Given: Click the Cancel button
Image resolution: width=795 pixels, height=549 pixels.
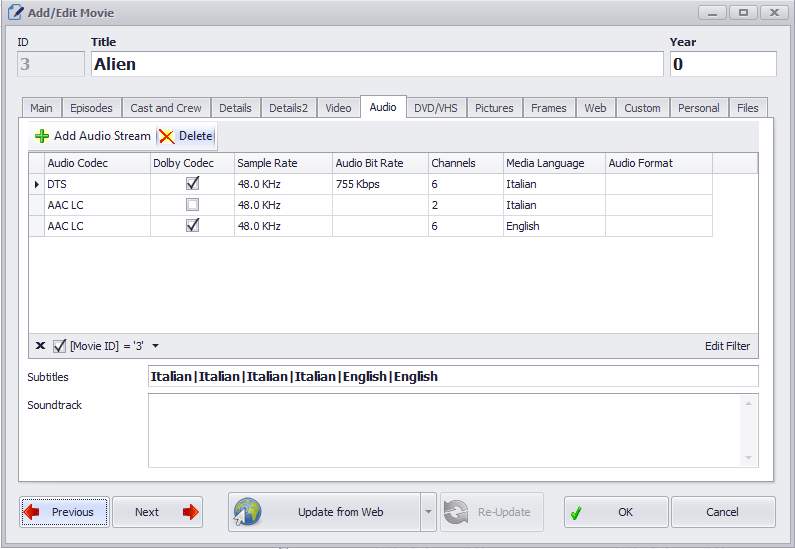Looking at the screenshot, I should pyautogui.click(x=722, y=512).
